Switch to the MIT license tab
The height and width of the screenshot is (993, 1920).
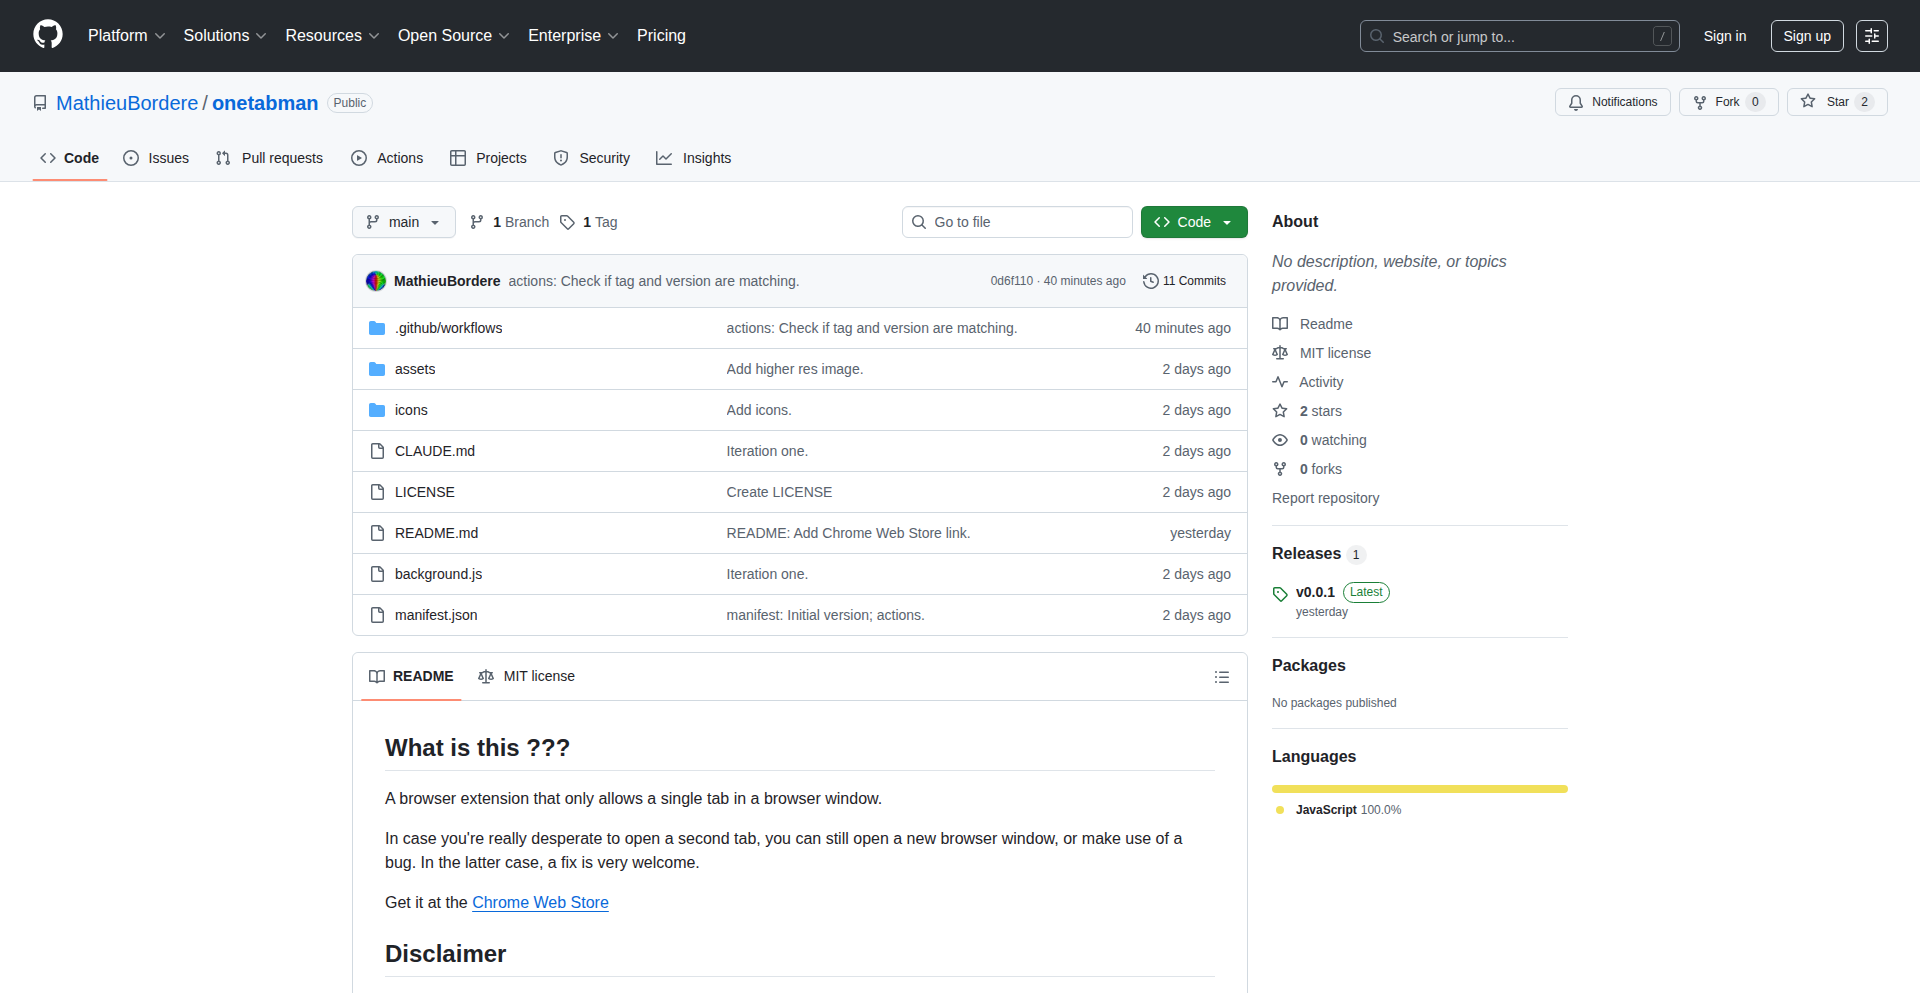point(527,676)
